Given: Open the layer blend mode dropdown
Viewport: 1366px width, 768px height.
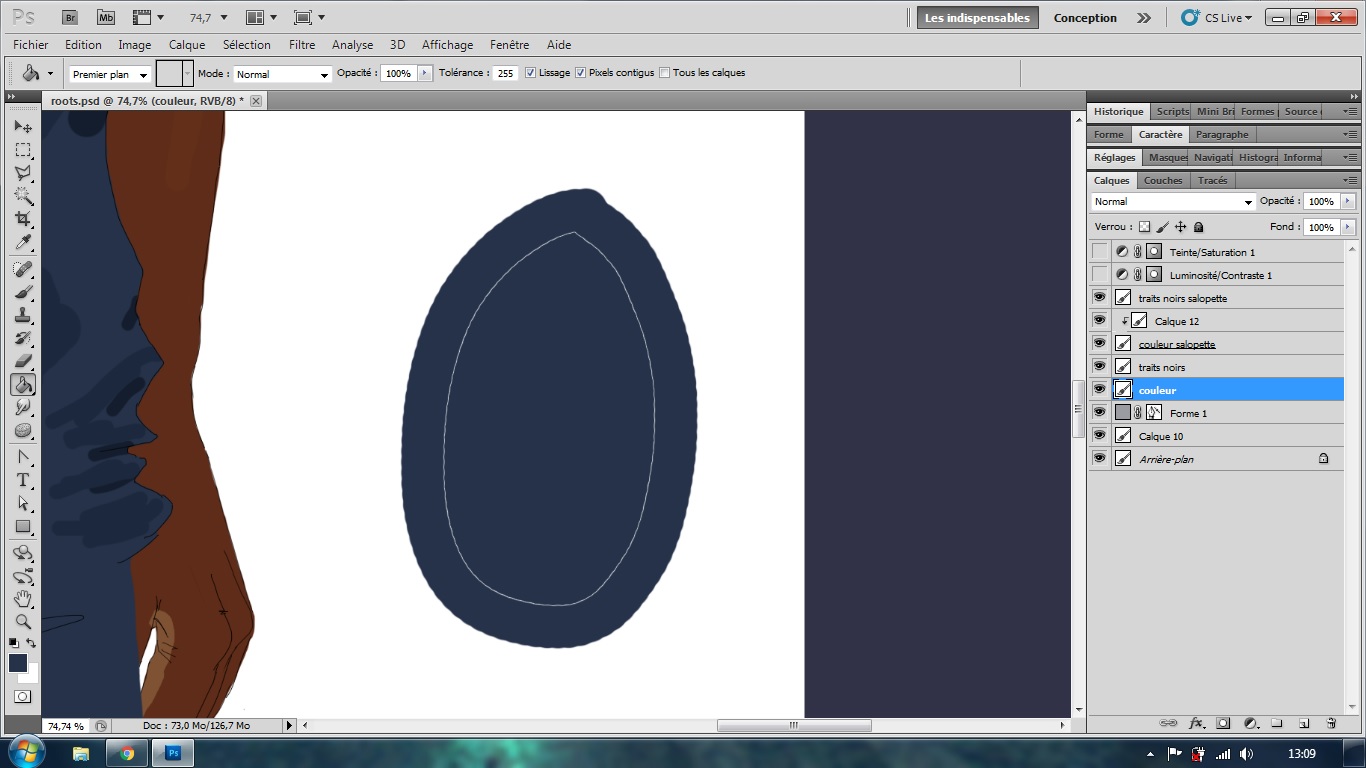Looking at the screenshot, I should tap(1172, 202).
